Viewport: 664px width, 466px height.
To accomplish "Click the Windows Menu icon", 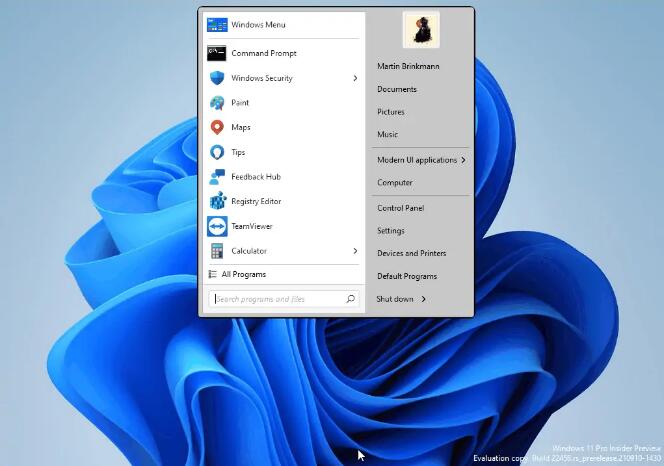I will point(217,25).
